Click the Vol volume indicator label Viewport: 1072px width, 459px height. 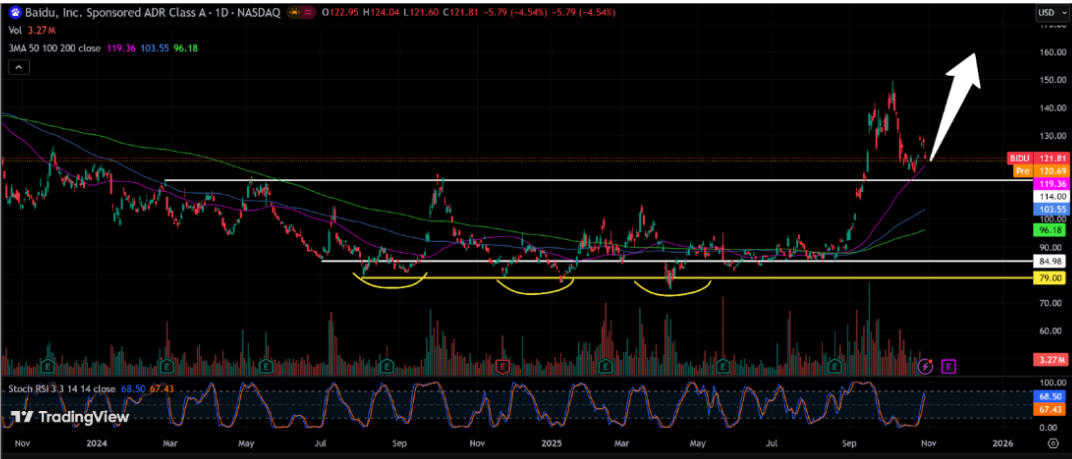point(13,30)
